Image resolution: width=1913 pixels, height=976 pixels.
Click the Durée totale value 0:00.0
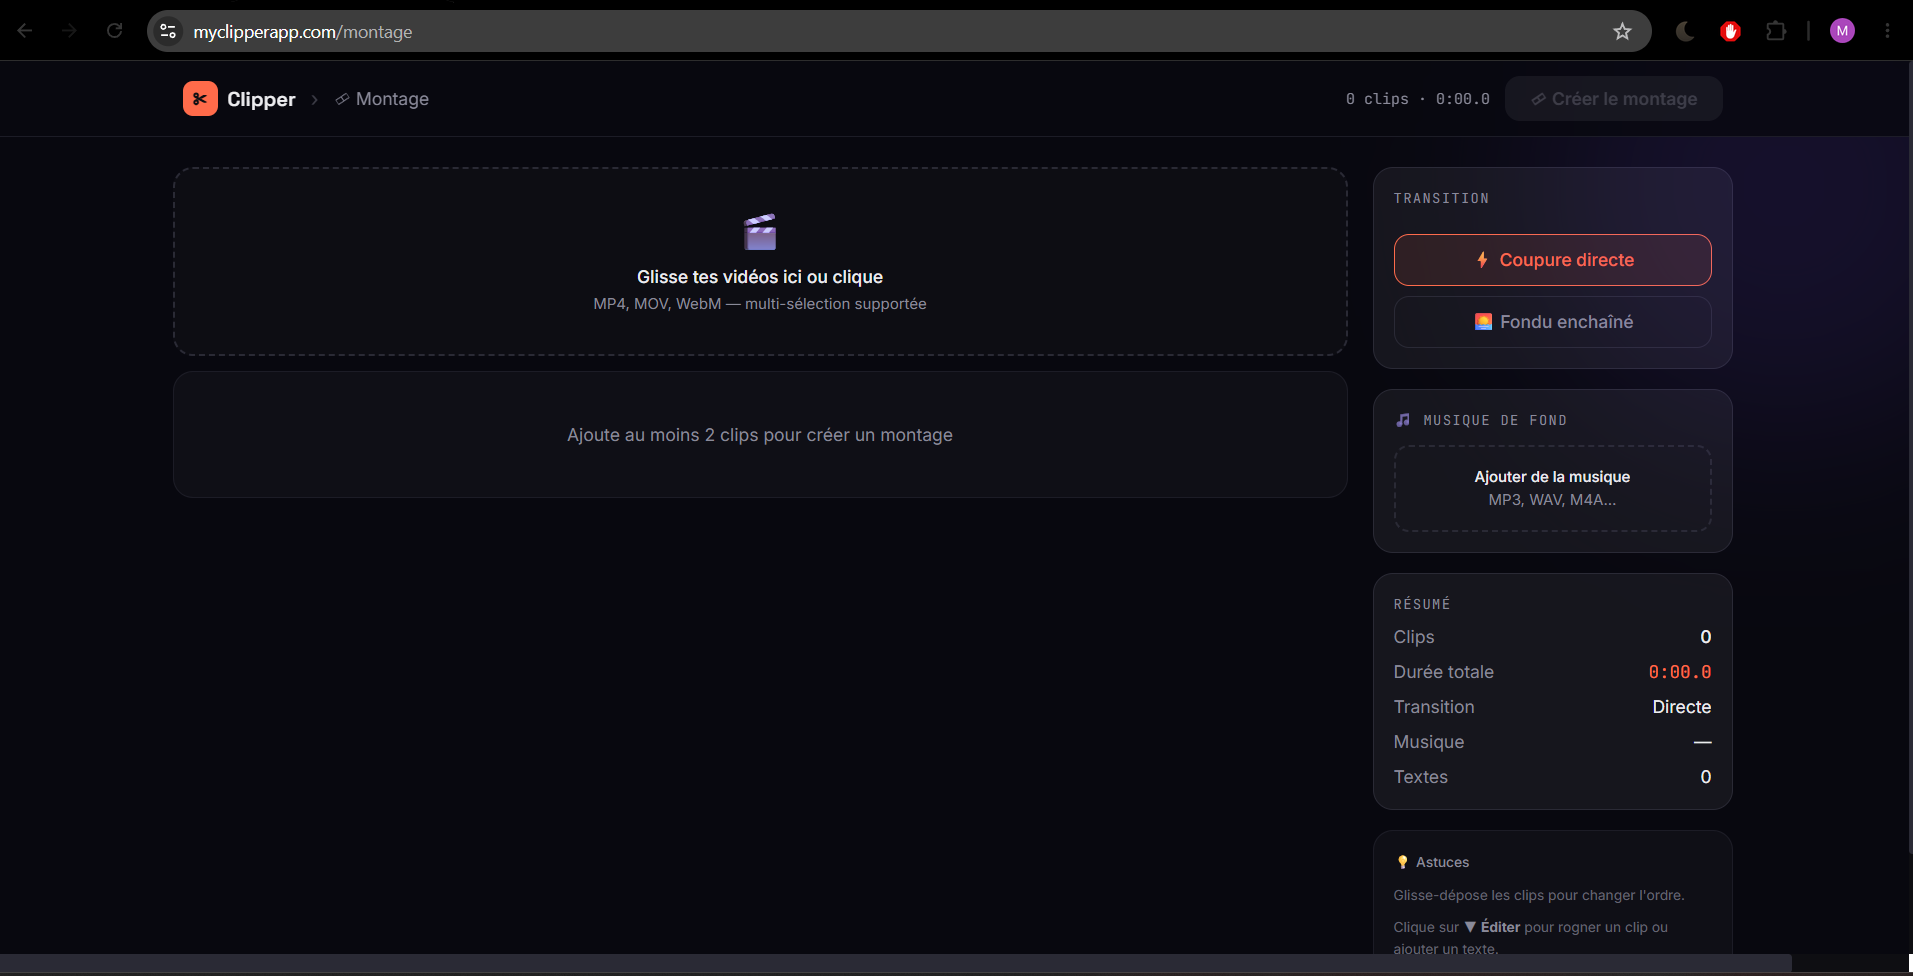pos(1680,672)
